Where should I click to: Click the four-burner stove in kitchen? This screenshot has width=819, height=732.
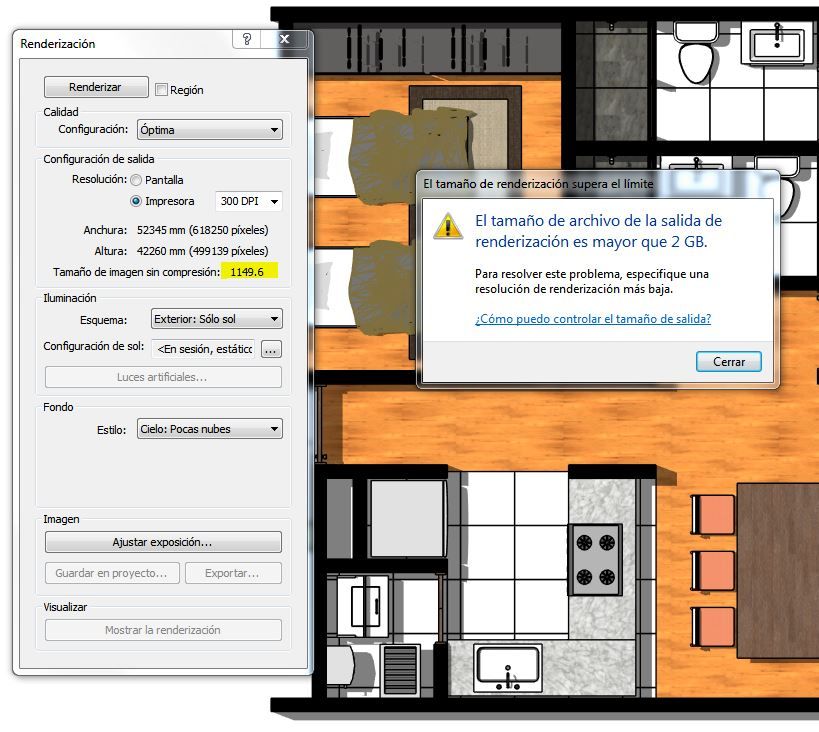click(x=595, y=560)
